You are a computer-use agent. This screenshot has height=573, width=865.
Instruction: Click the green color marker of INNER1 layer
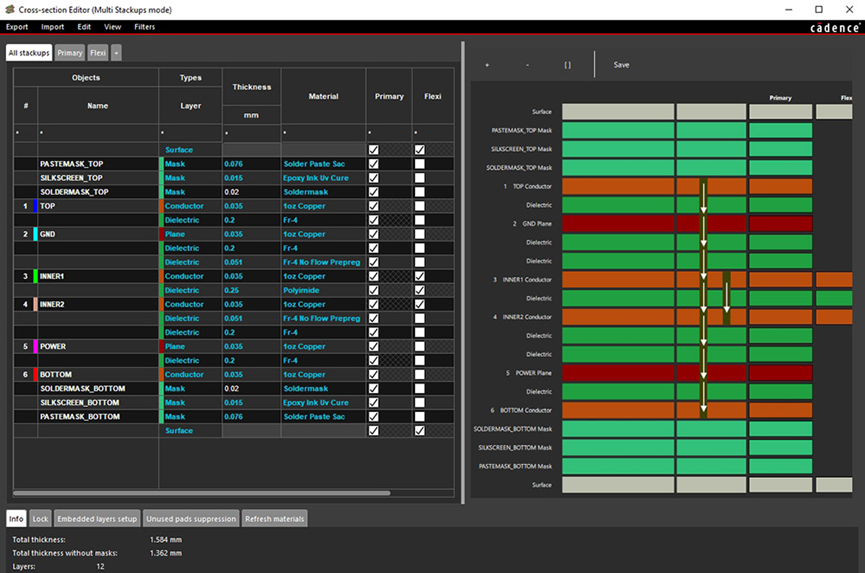36,276
